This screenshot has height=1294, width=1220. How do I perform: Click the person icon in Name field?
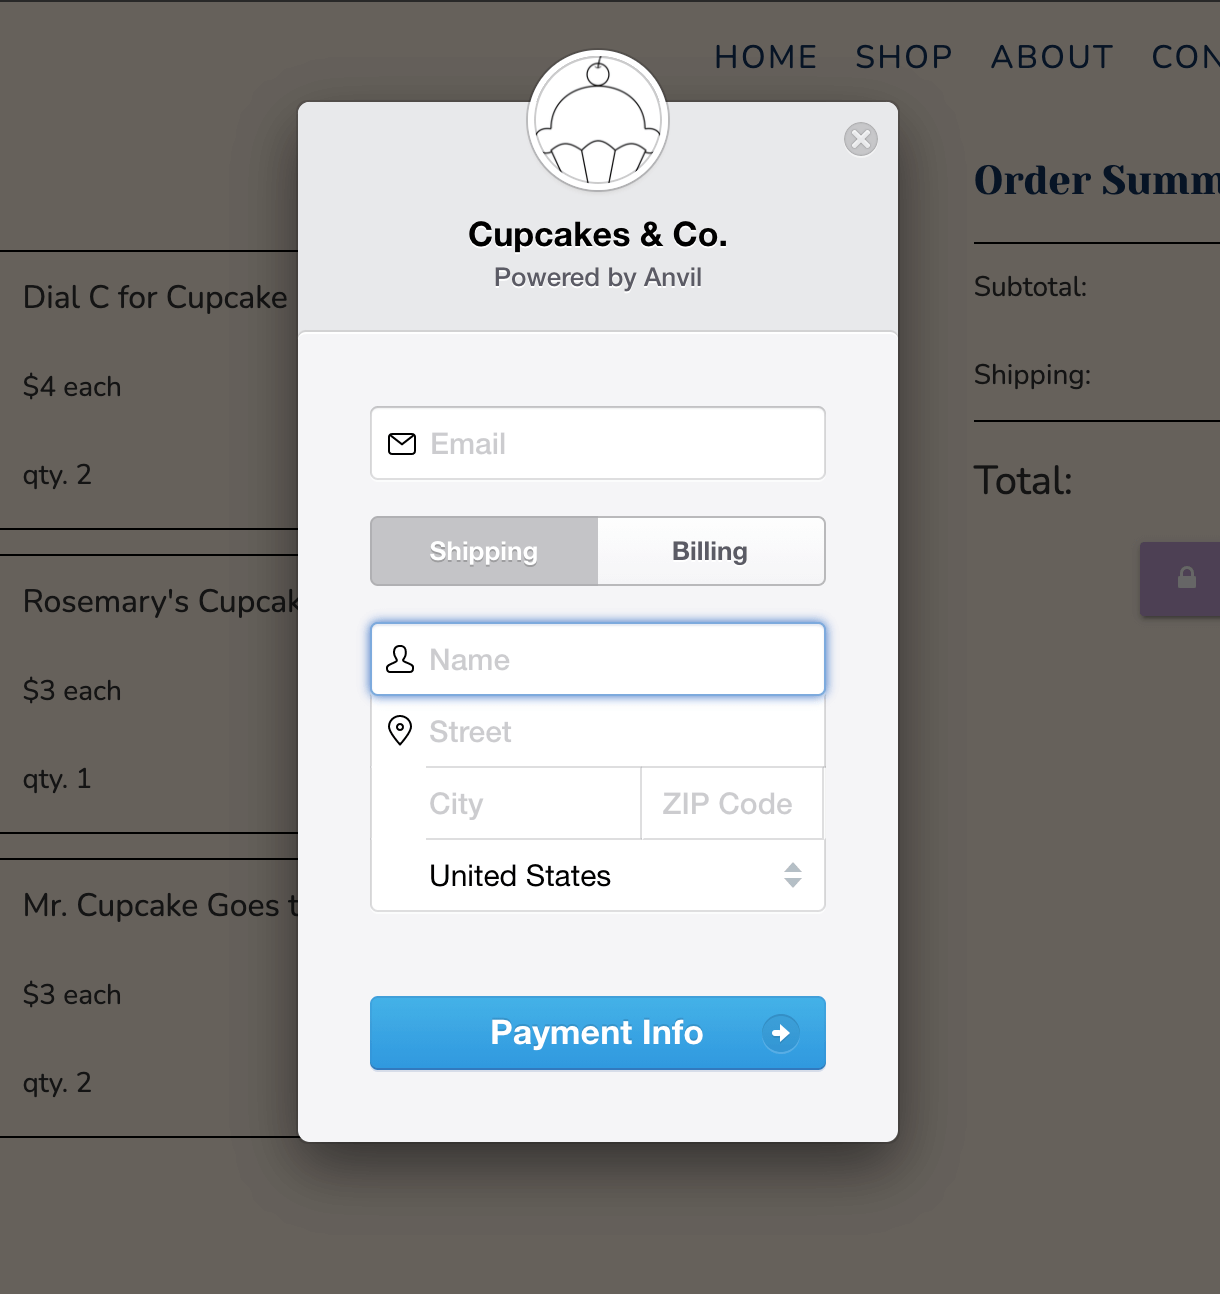pos(400,659)
